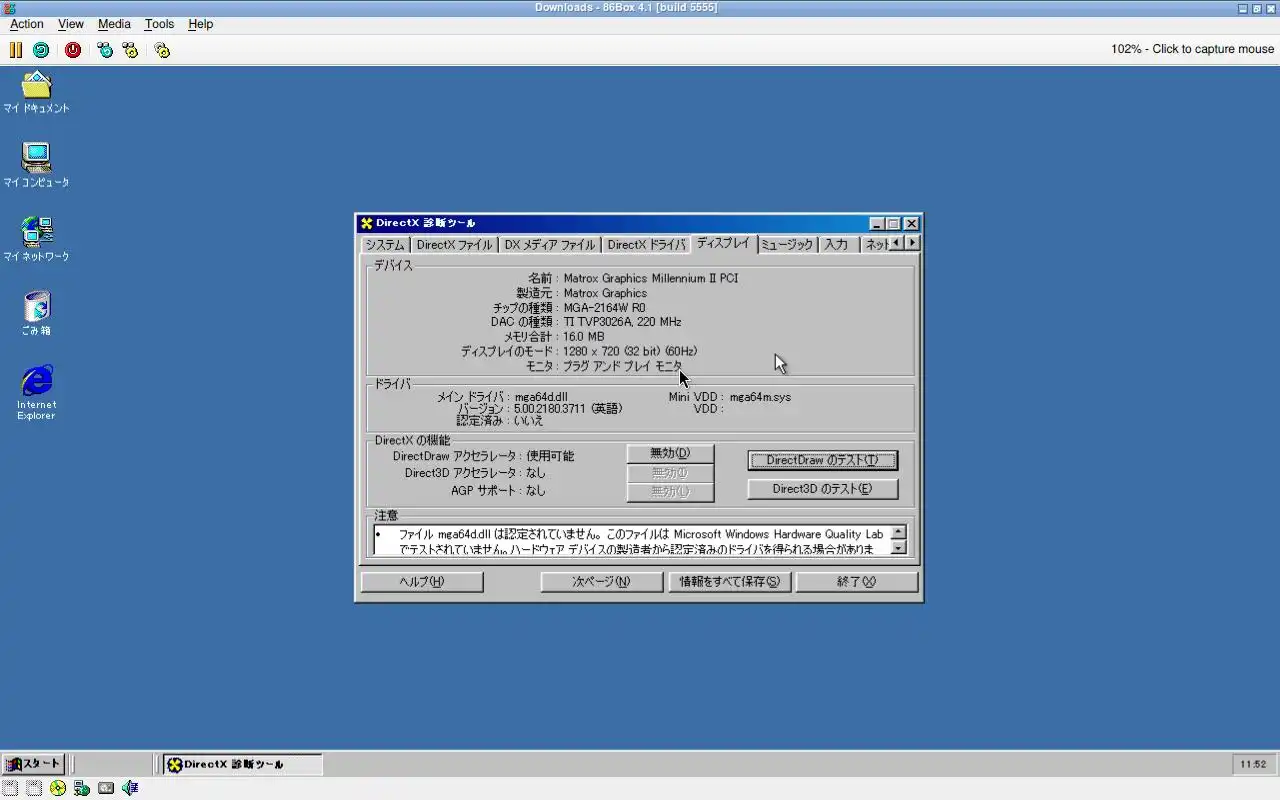The image size is (1280, 800).
Task: Open the View menu
Action: (x=71, y=24)
